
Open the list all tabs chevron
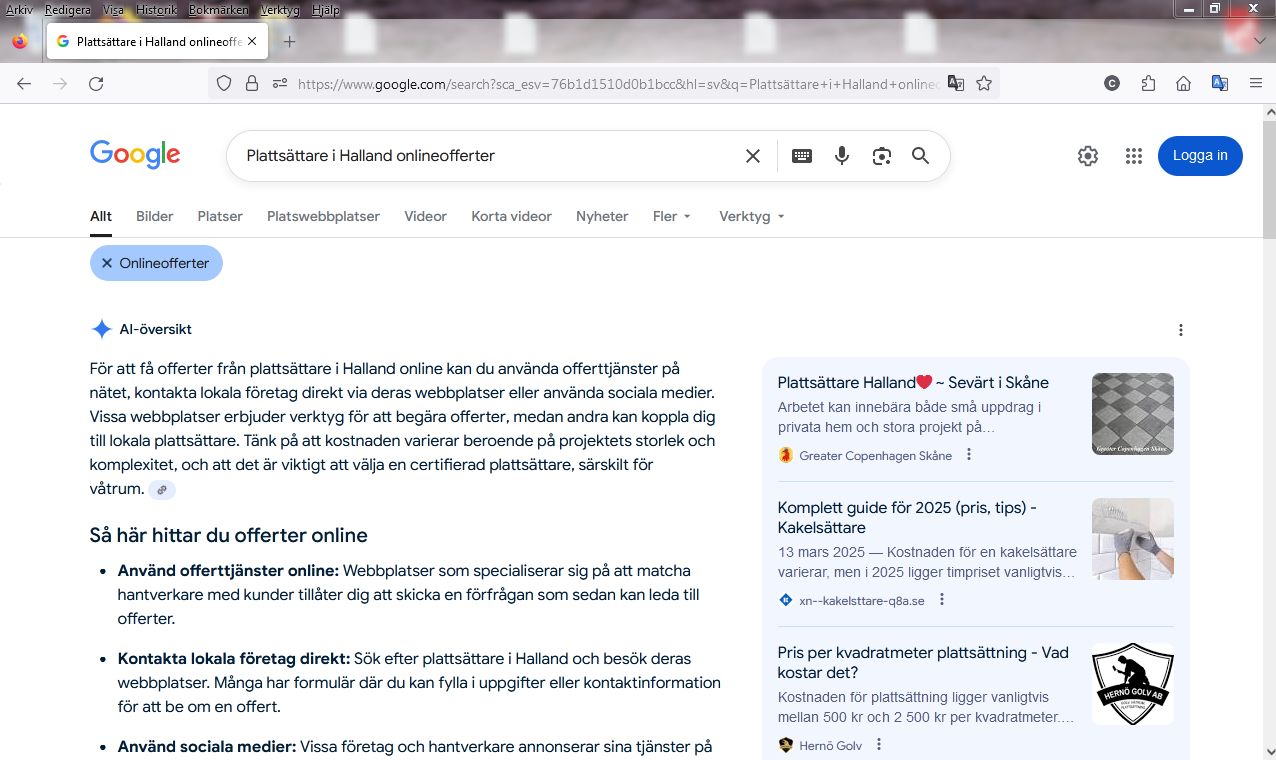(1259, 41)
